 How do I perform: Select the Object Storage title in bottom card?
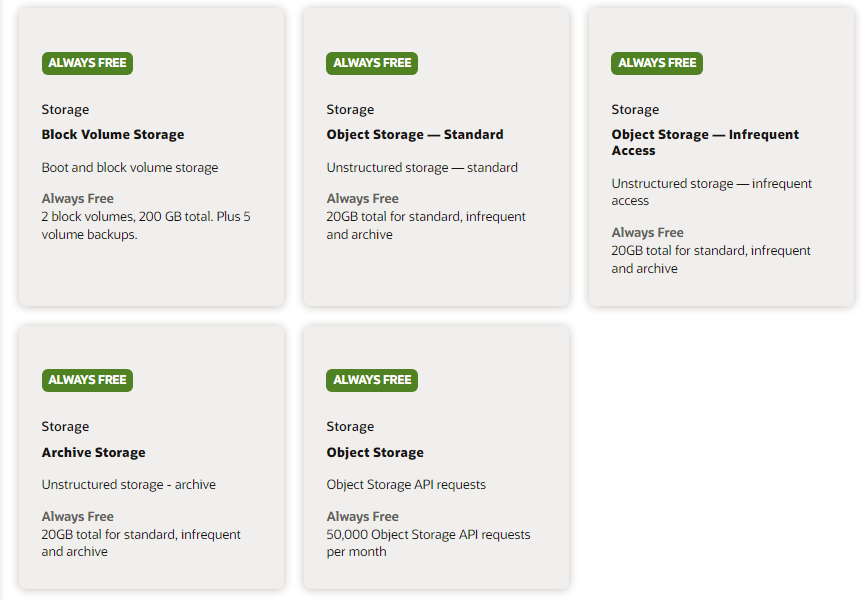(375, 452)
